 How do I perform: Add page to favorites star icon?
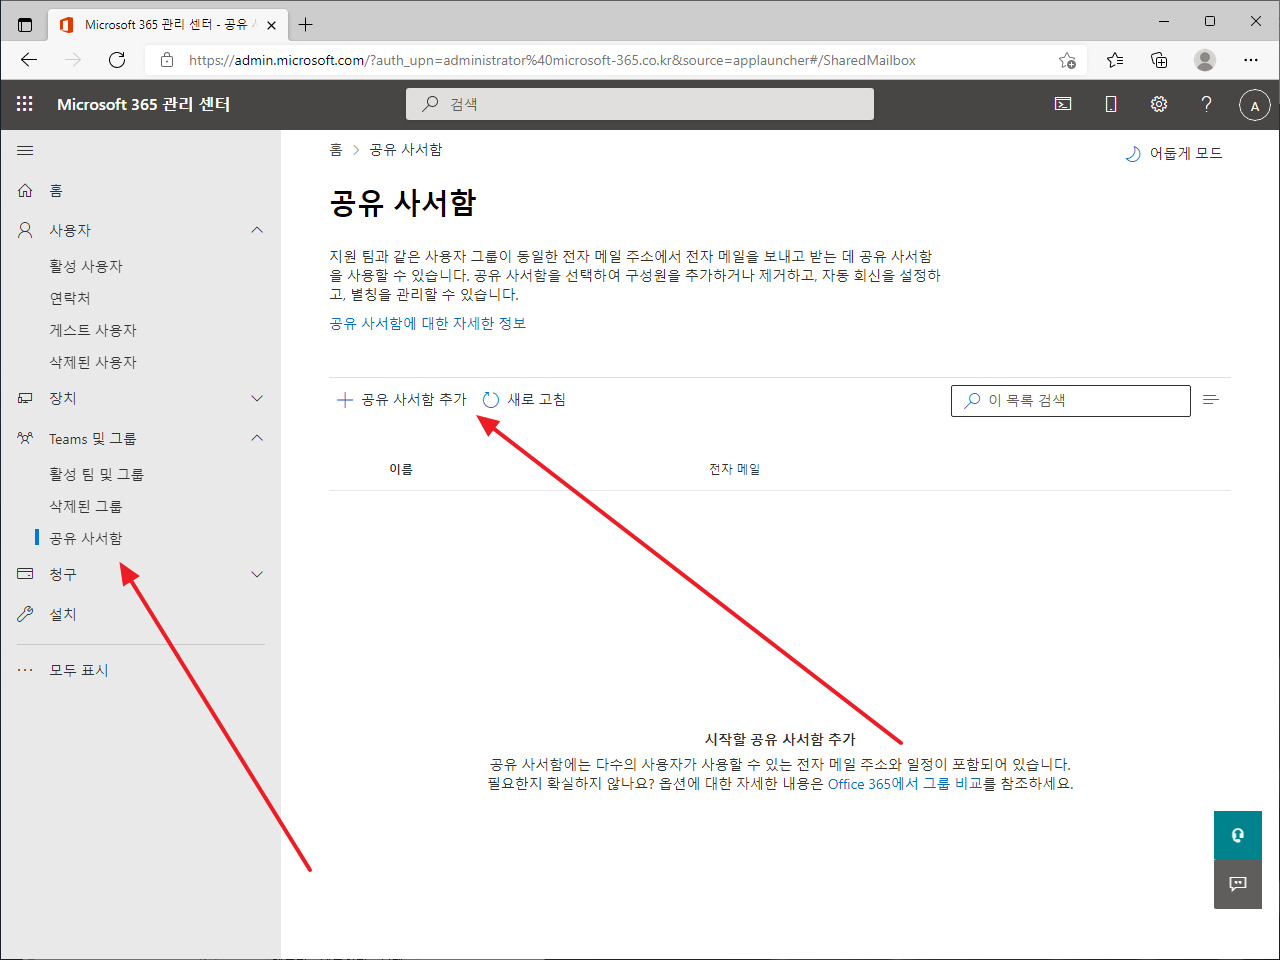(x=1067, y=60)
